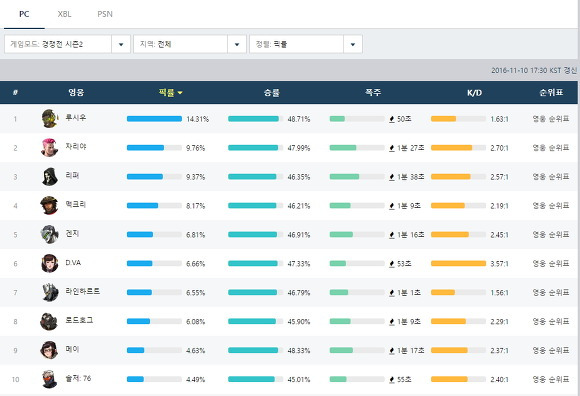Click Genji's portrait in rank 5 row
580x396 pixels.
pos(50,234)
